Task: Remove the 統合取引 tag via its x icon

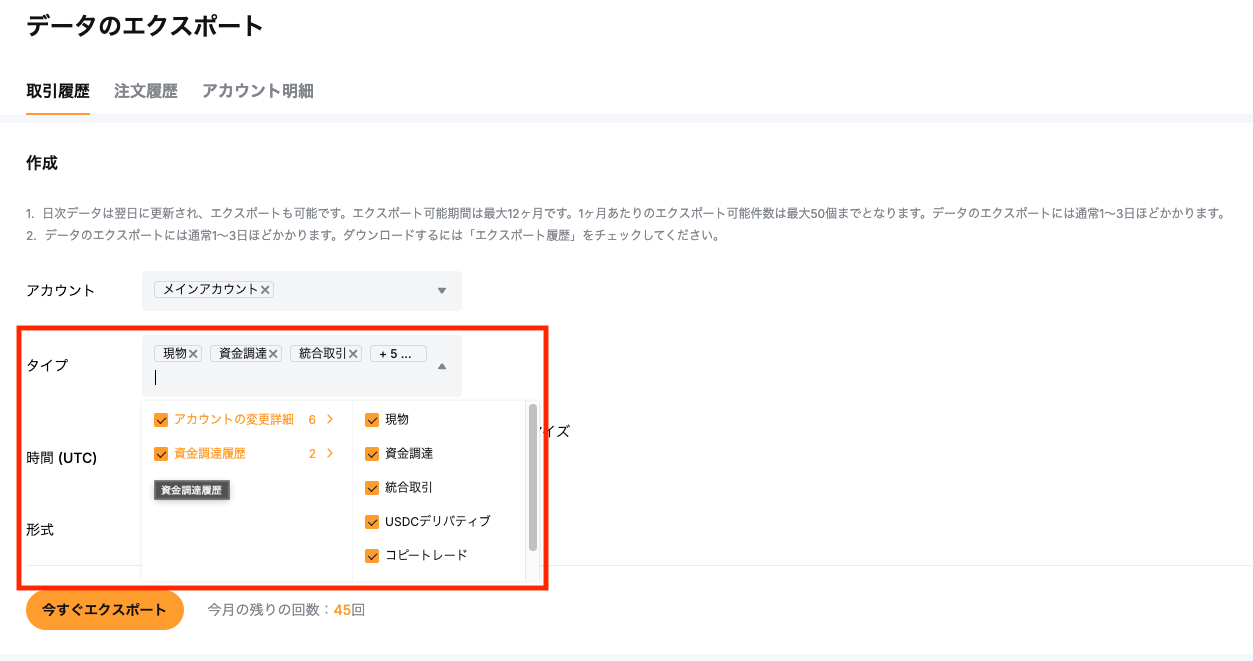Action: pos(353,354)
